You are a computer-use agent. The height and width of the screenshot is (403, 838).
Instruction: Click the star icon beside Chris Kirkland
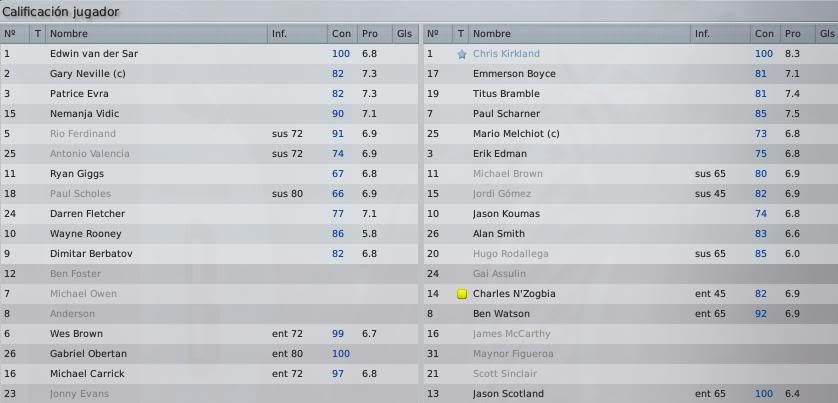(462, 54)
